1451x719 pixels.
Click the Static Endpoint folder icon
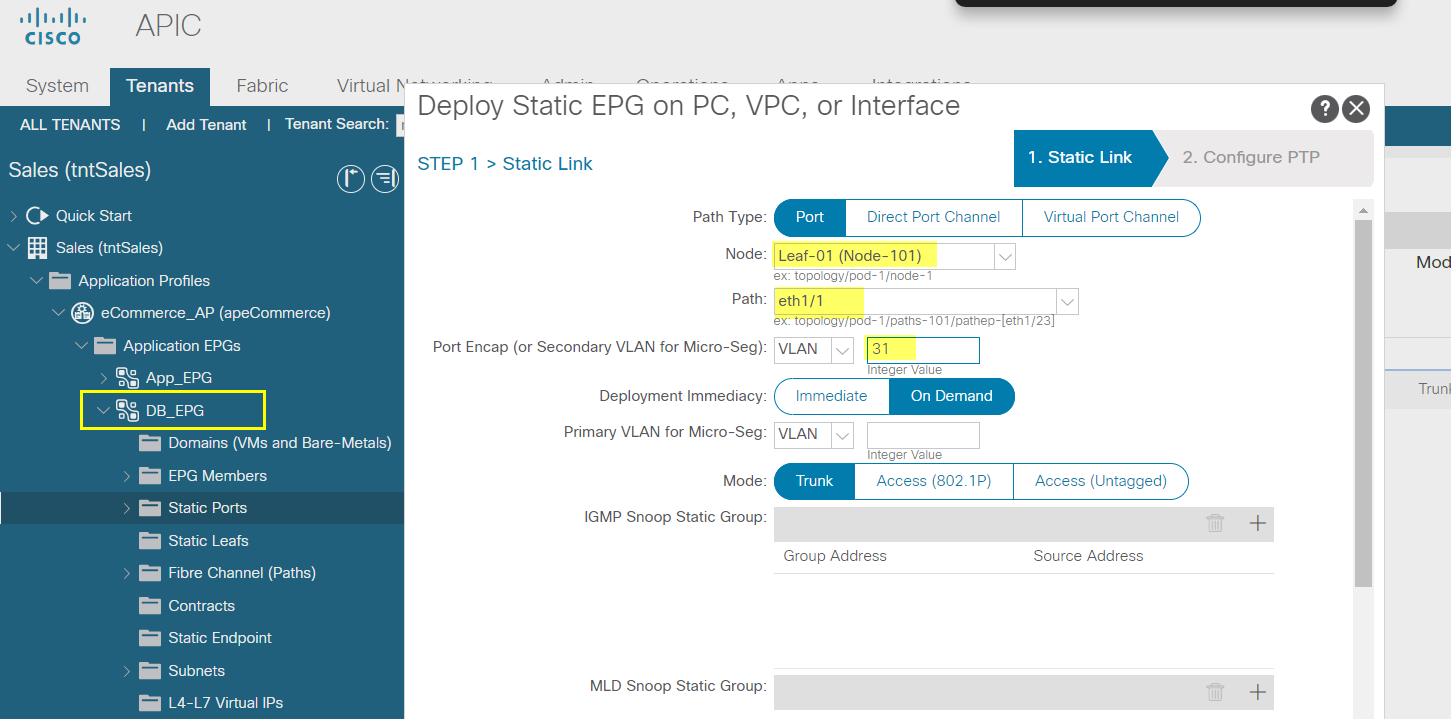point(150,638)
